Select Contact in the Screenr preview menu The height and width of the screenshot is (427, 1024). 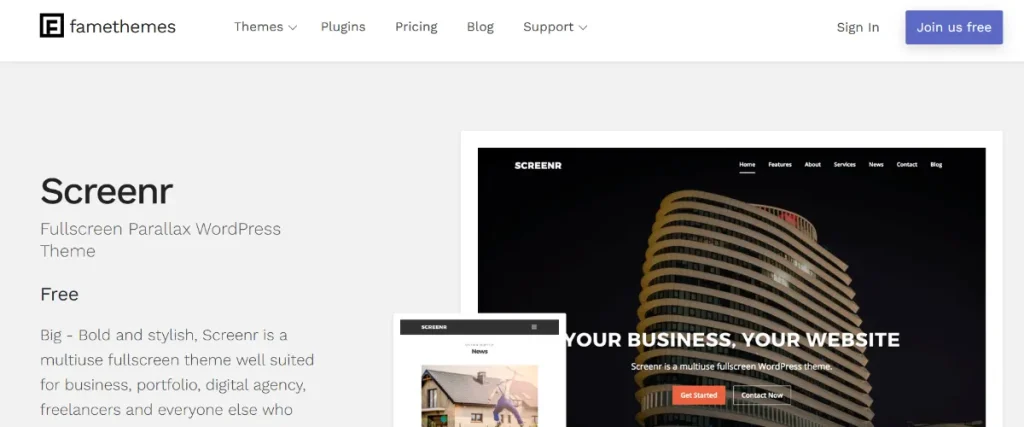(906, 165)
